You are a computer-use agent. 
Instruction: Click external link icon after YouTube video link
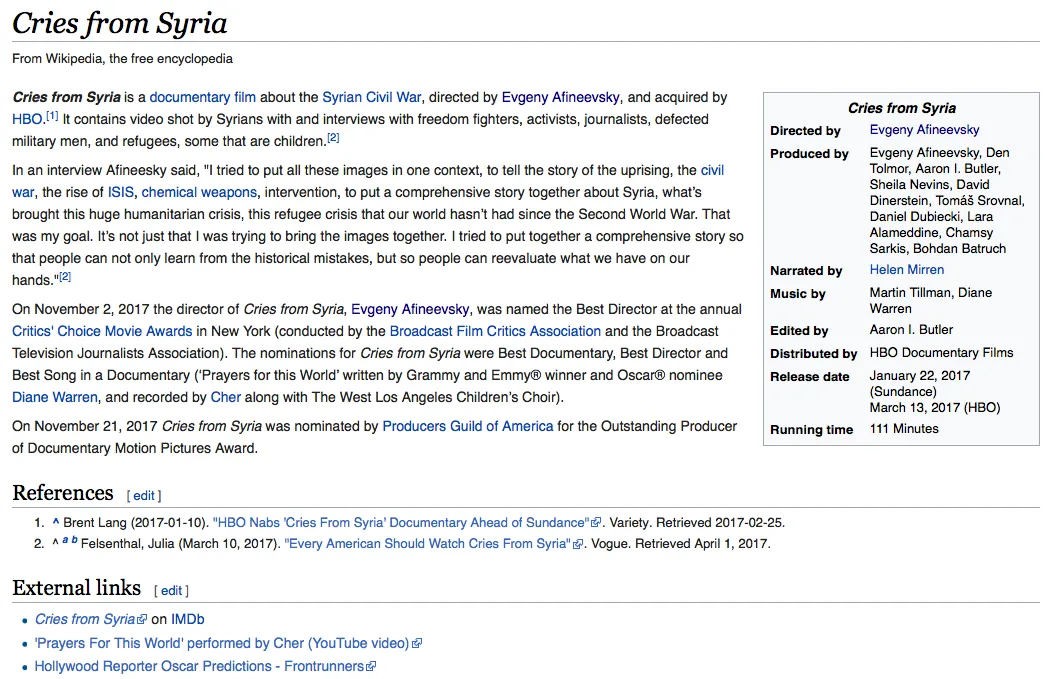(x=417, y=644)
